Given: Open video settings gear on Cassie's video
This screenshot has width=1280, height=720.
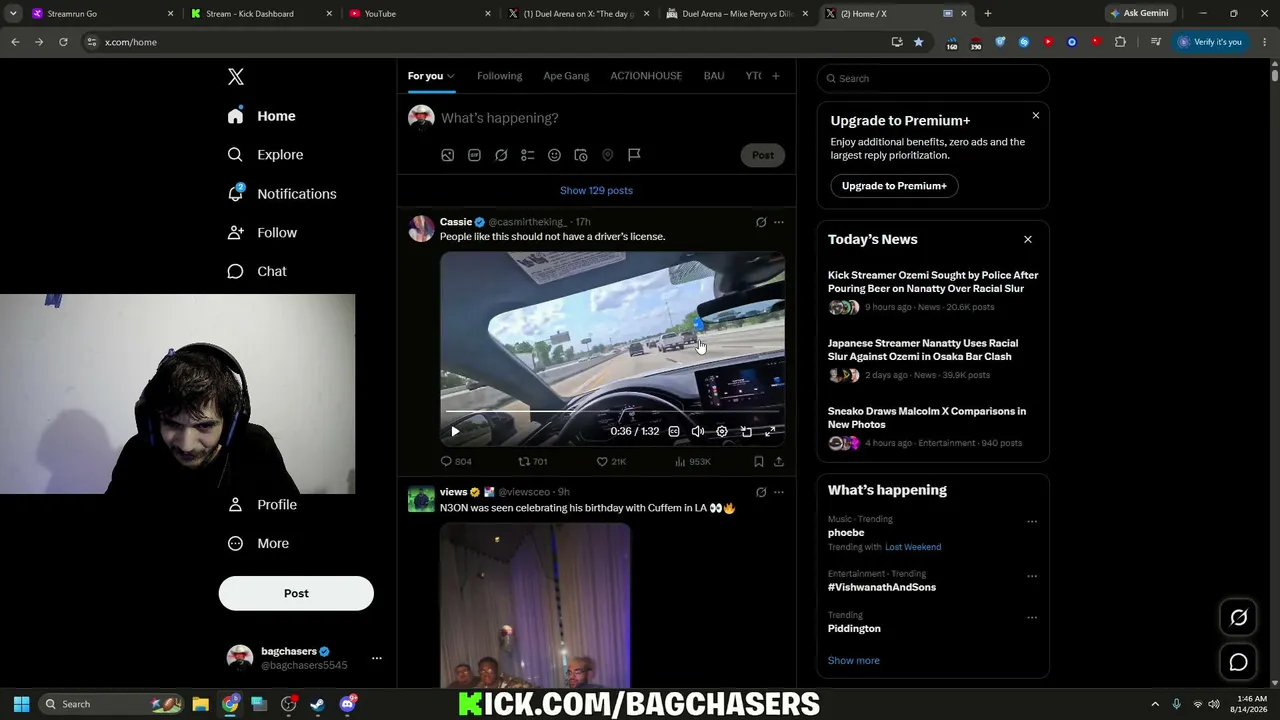Looking at the screenshot, I should [722, 431].
